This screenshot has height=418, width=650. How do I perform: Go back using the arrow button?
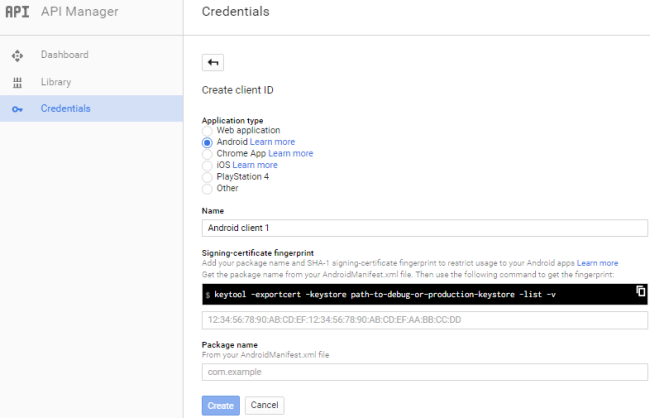pos(212,62)
